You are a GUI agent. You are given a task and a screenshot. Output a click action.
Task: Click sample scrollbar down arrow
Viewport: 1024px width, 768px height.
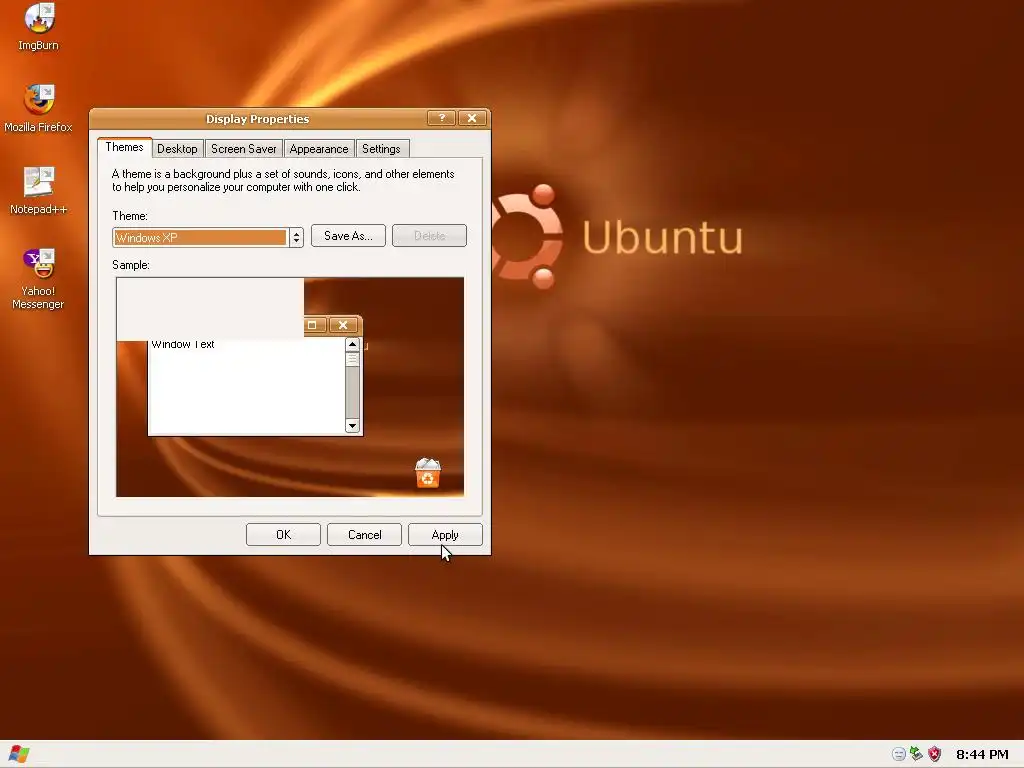click(x=353, y=426)
